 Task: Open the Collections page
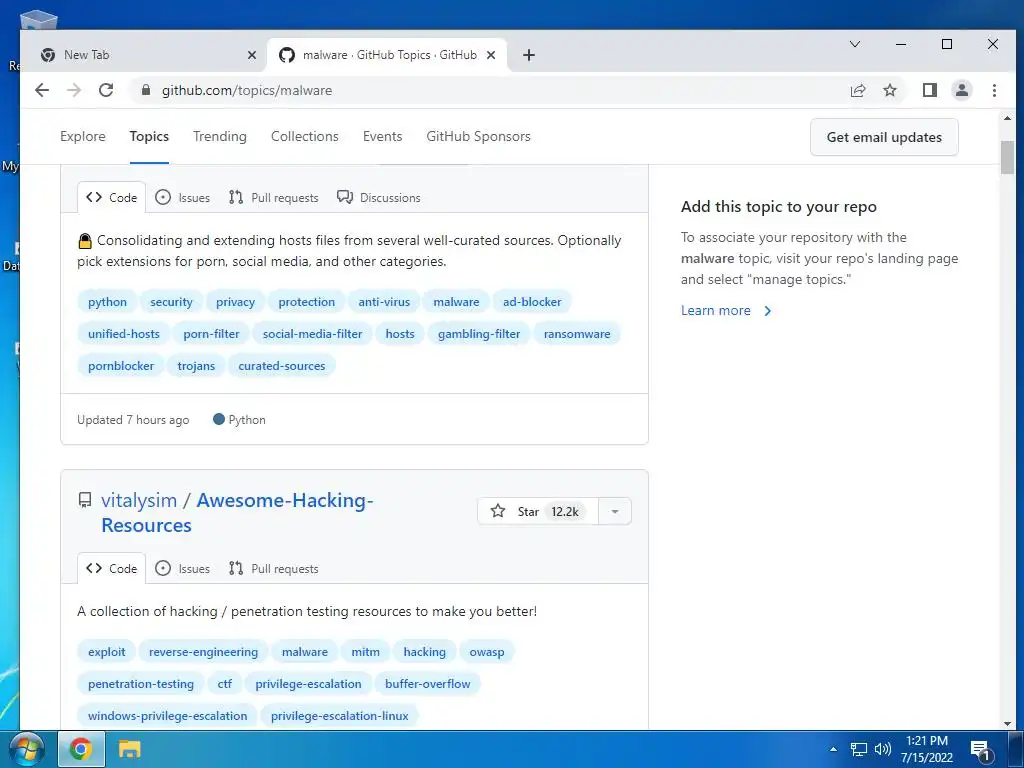tap(304, 136)
